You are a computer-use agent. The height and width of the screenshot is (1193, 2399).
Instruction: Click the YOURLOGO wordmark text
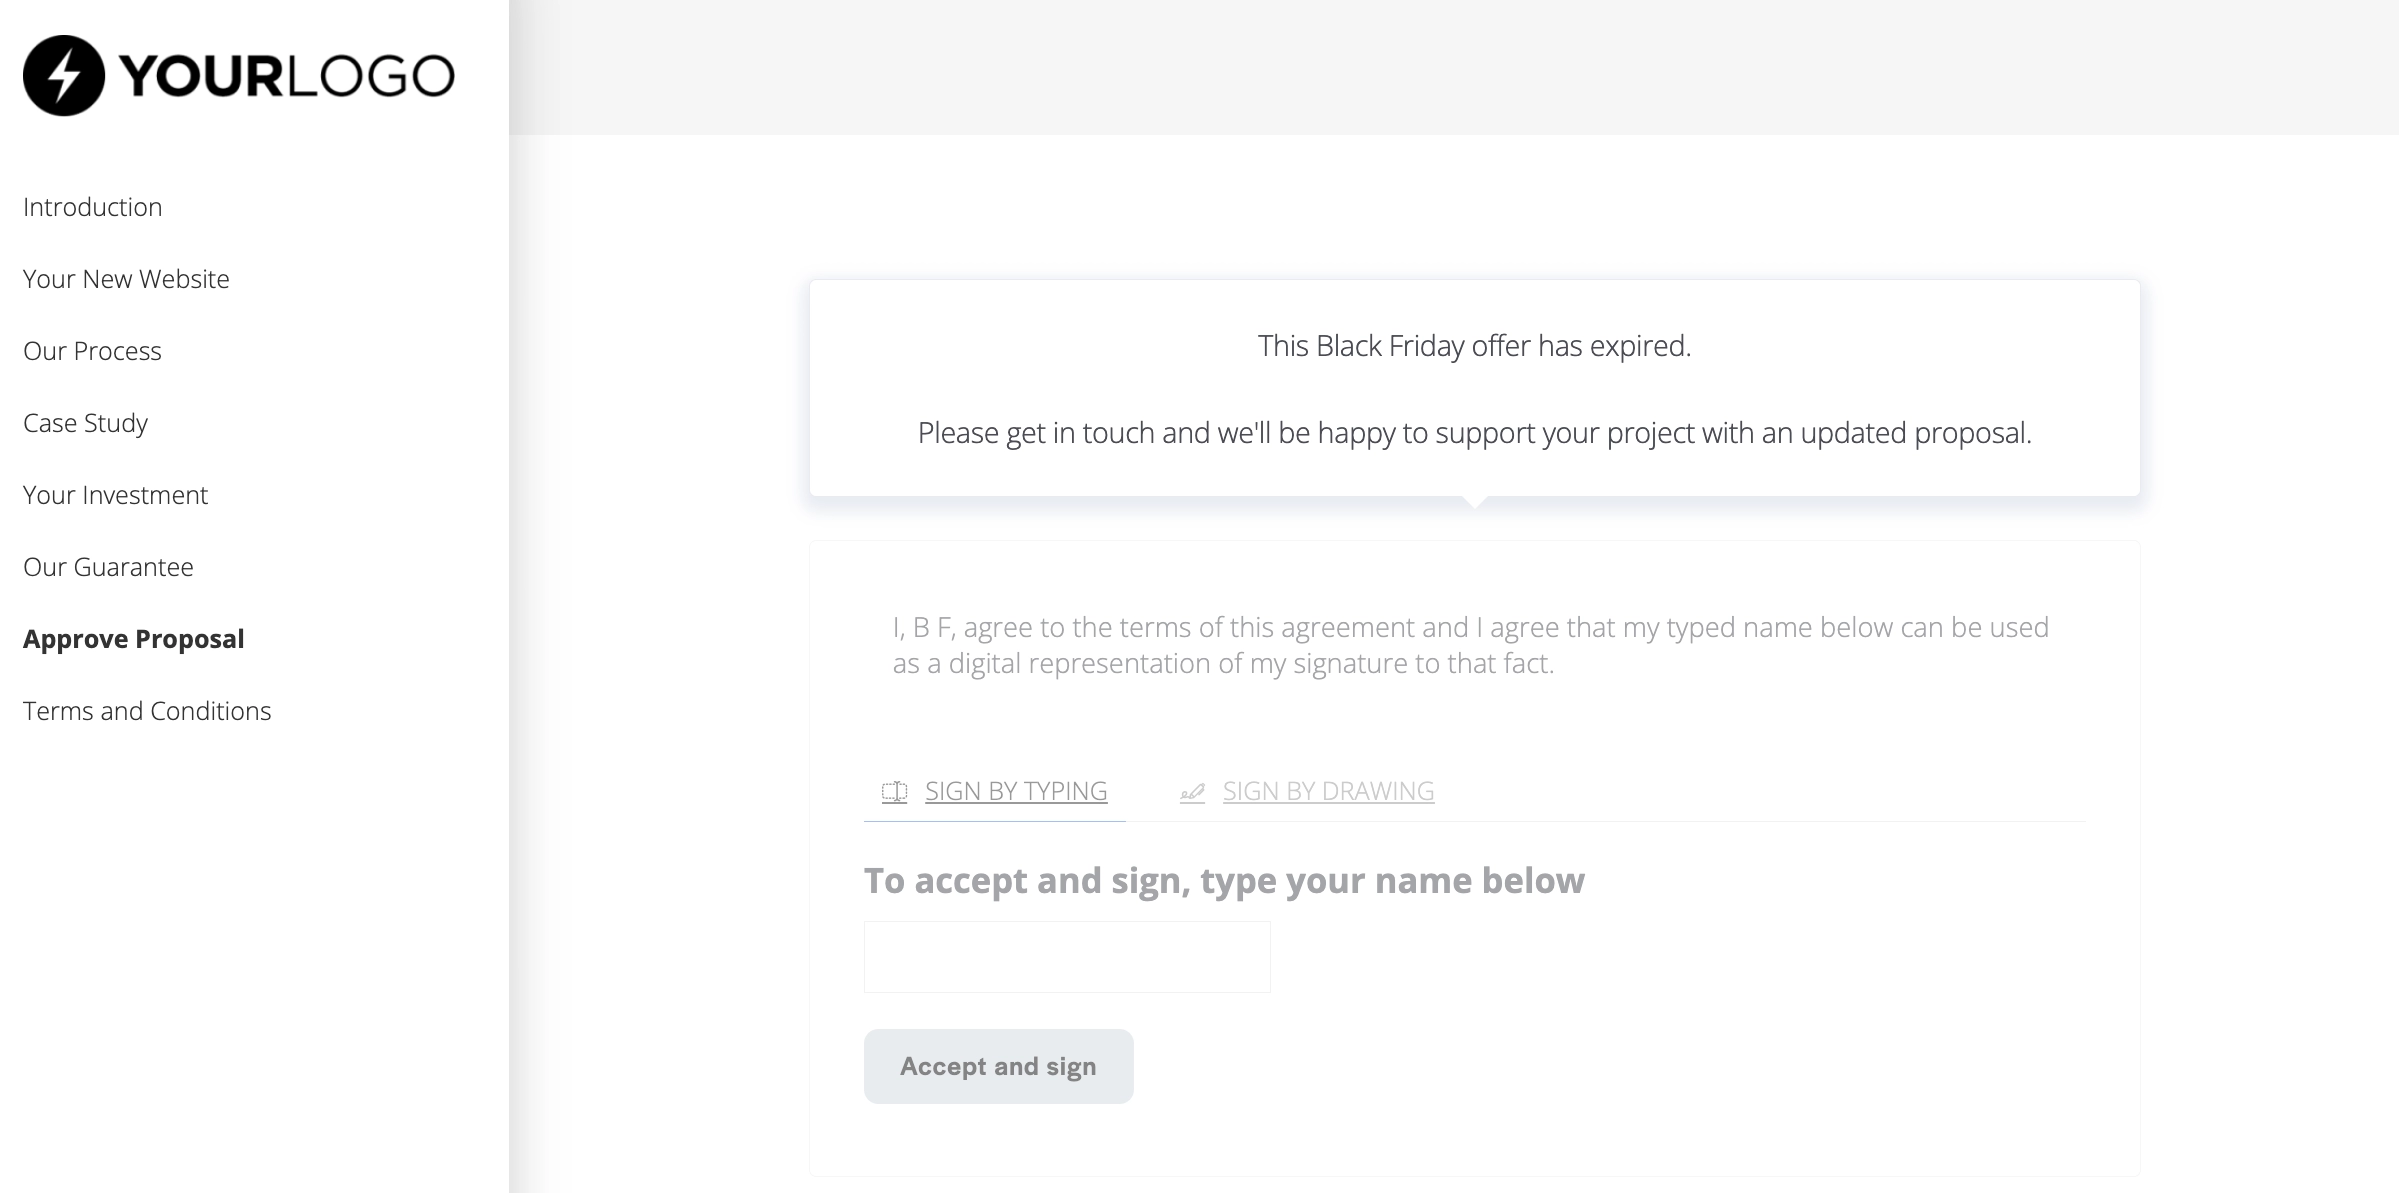pos(286,76)
